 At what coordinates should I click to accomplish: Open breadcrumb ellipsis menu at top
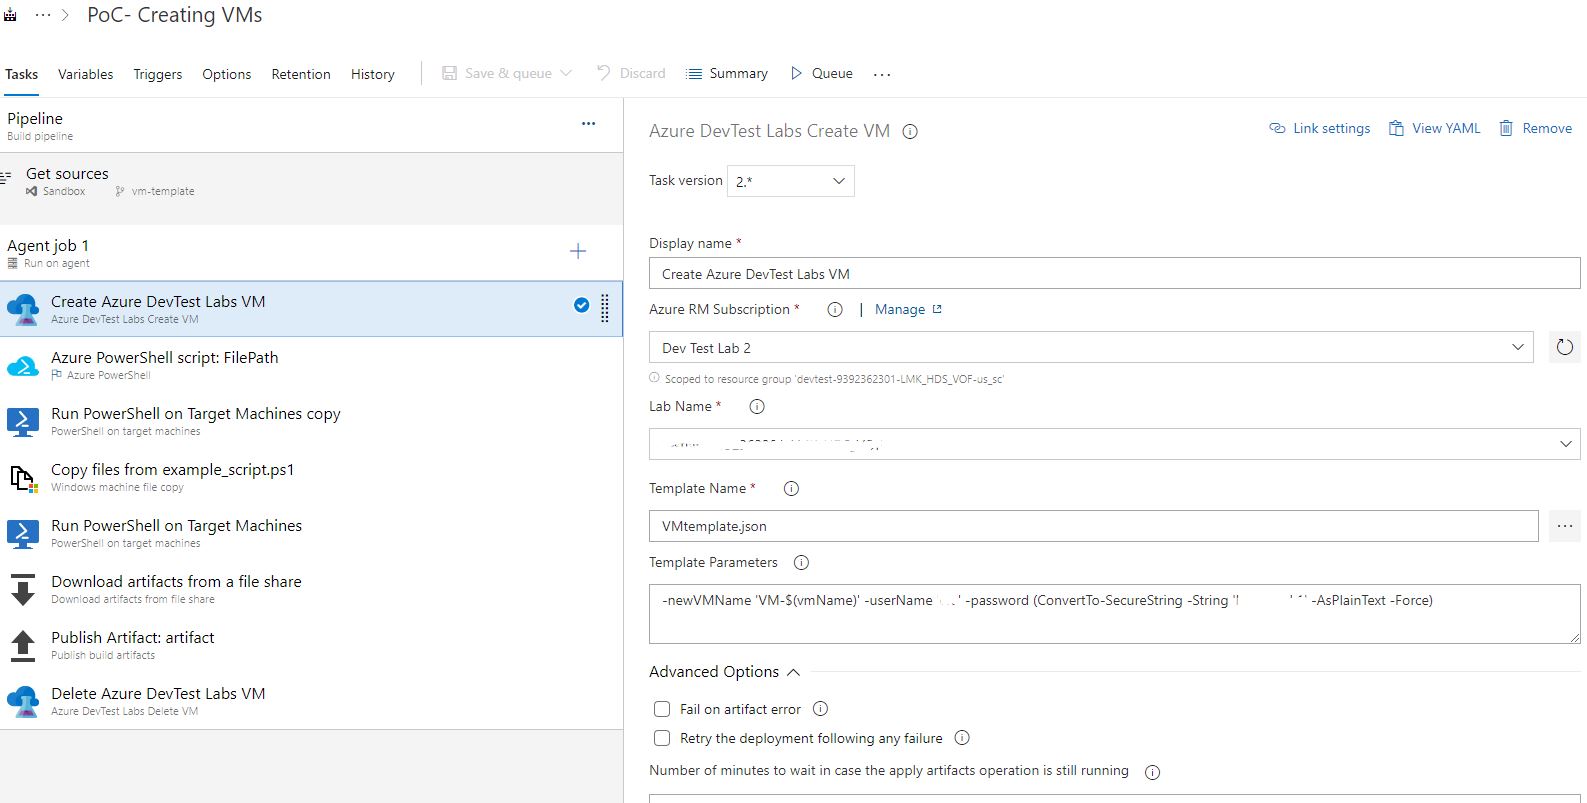coord(43,15)
